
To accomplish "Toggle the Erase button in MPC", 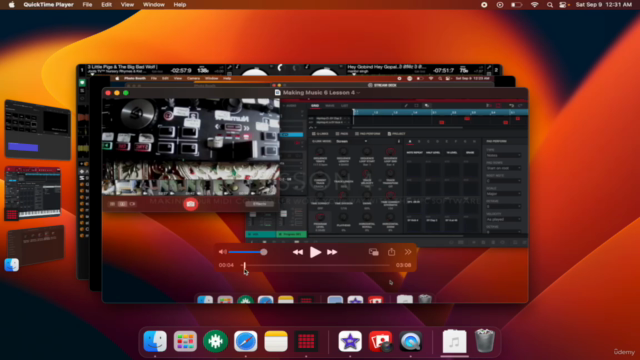I will coord(470,153).
